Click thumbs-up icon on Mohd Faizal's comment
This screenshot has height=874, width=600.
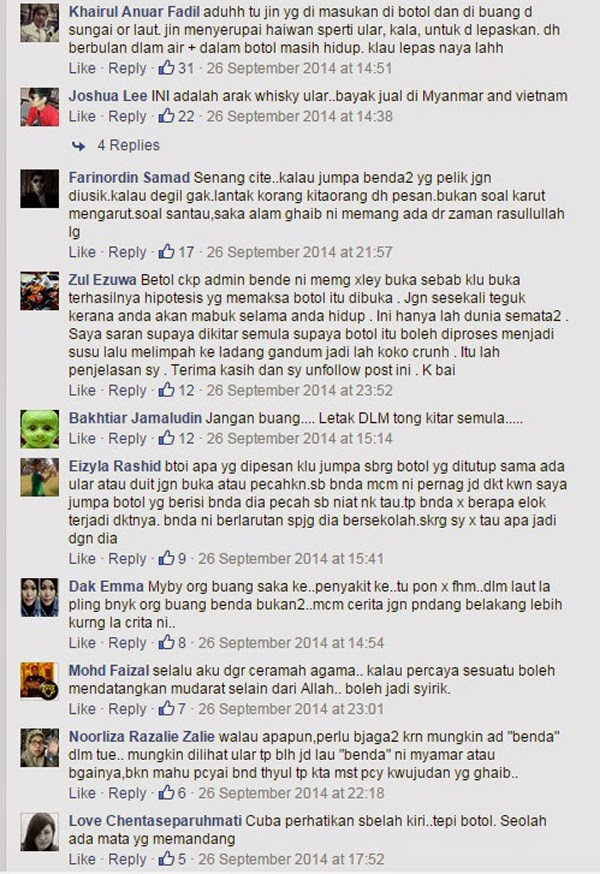click(x=166, y=709)
